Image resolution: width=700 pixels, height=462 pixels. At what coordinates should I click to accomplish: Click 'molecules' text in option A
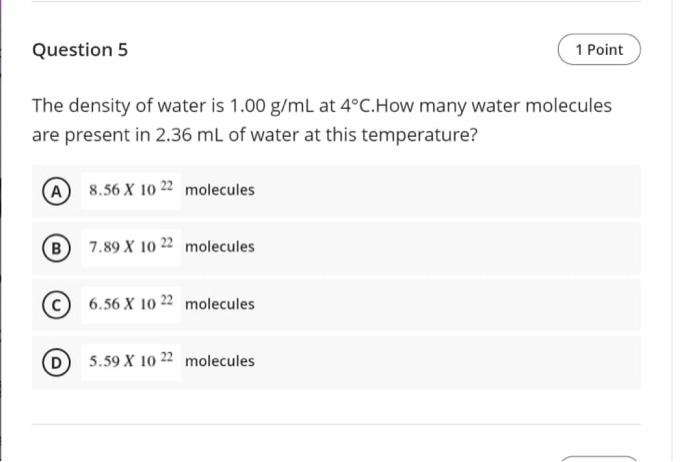pos(220,190)
